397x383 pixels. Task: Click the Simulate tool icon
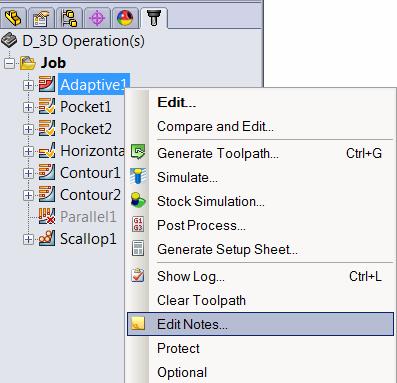pyautogui.click(x=138, y=177)
